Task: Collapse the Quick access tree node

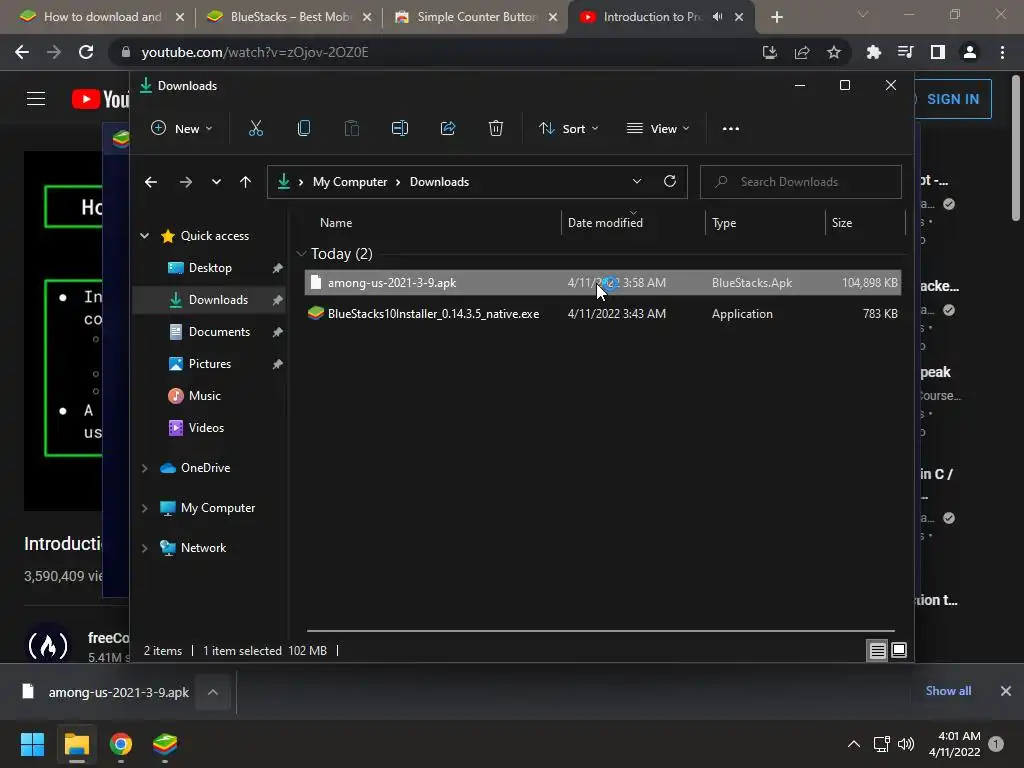Action: tap(144, 236)
